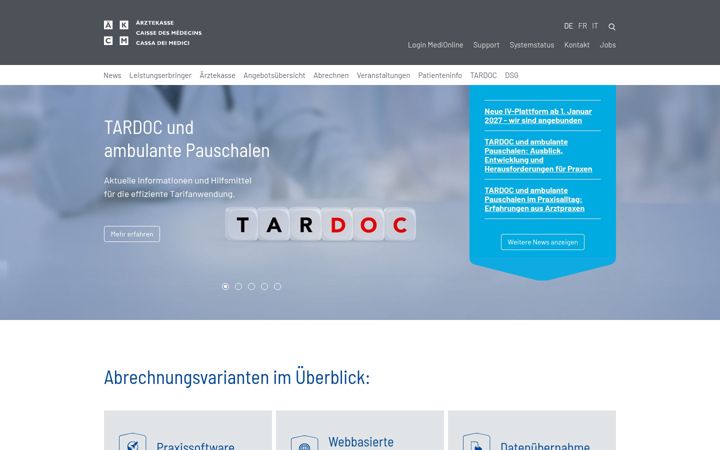This screenshot has height=450, width=720.
Task: Click the hero heading TARDOC und ambulante Pauschalen
Action: point(187,139)
